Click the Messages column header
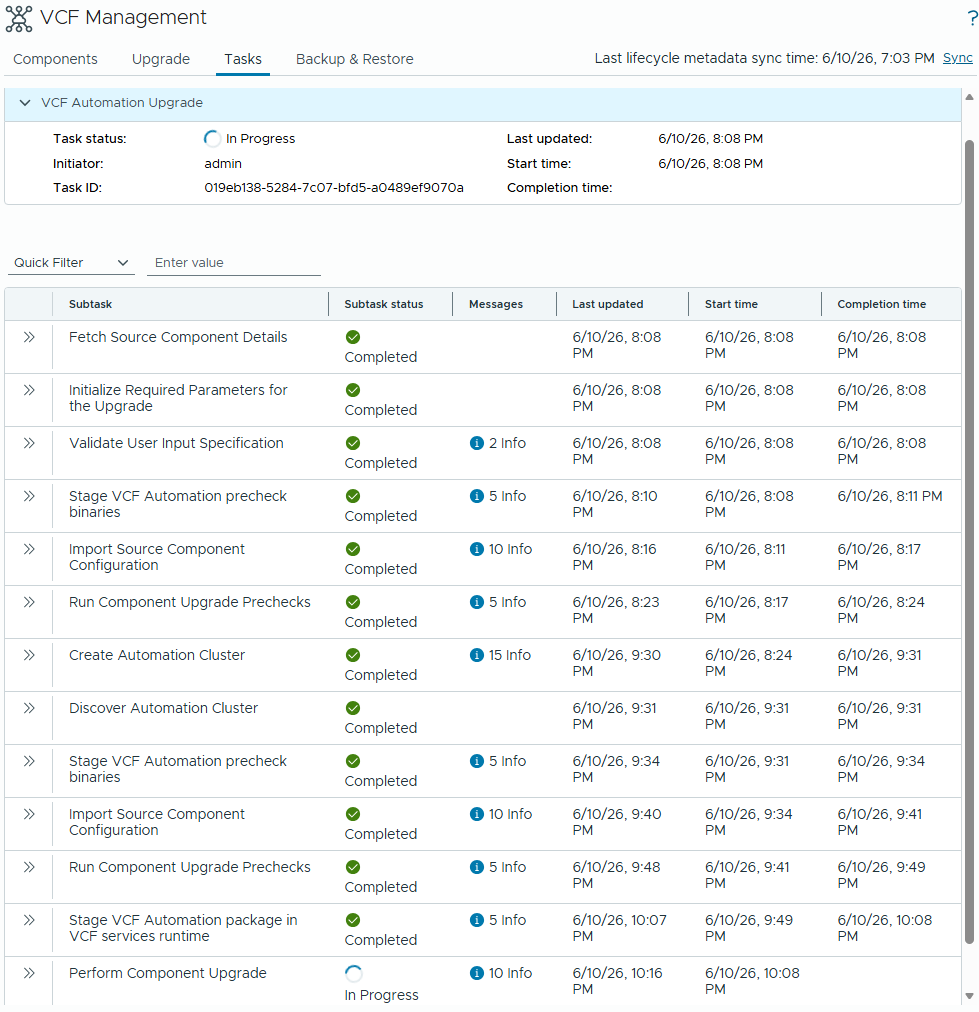Viewport: 979px width, 1012px height. click(x=496, y=304)
